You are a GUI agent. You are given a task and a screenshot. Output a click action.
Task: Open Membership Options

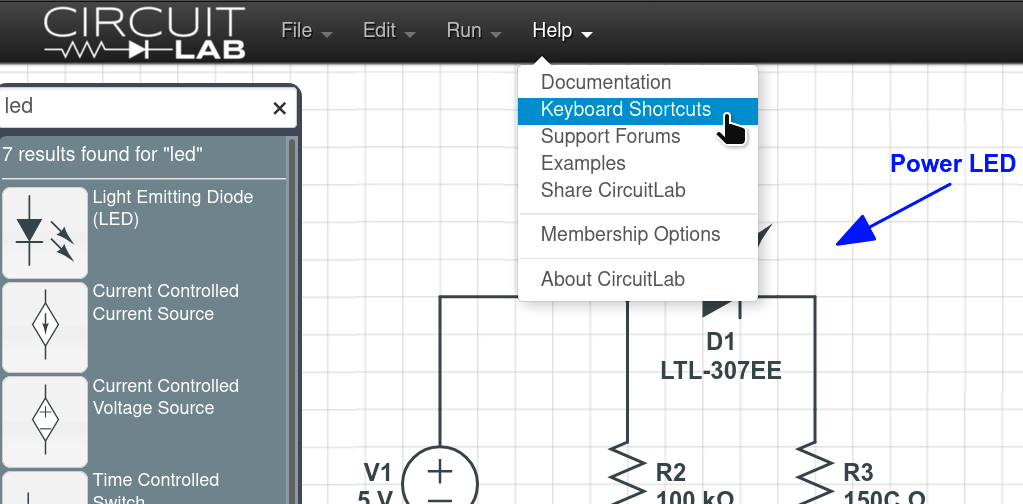(x=637, y=234)
